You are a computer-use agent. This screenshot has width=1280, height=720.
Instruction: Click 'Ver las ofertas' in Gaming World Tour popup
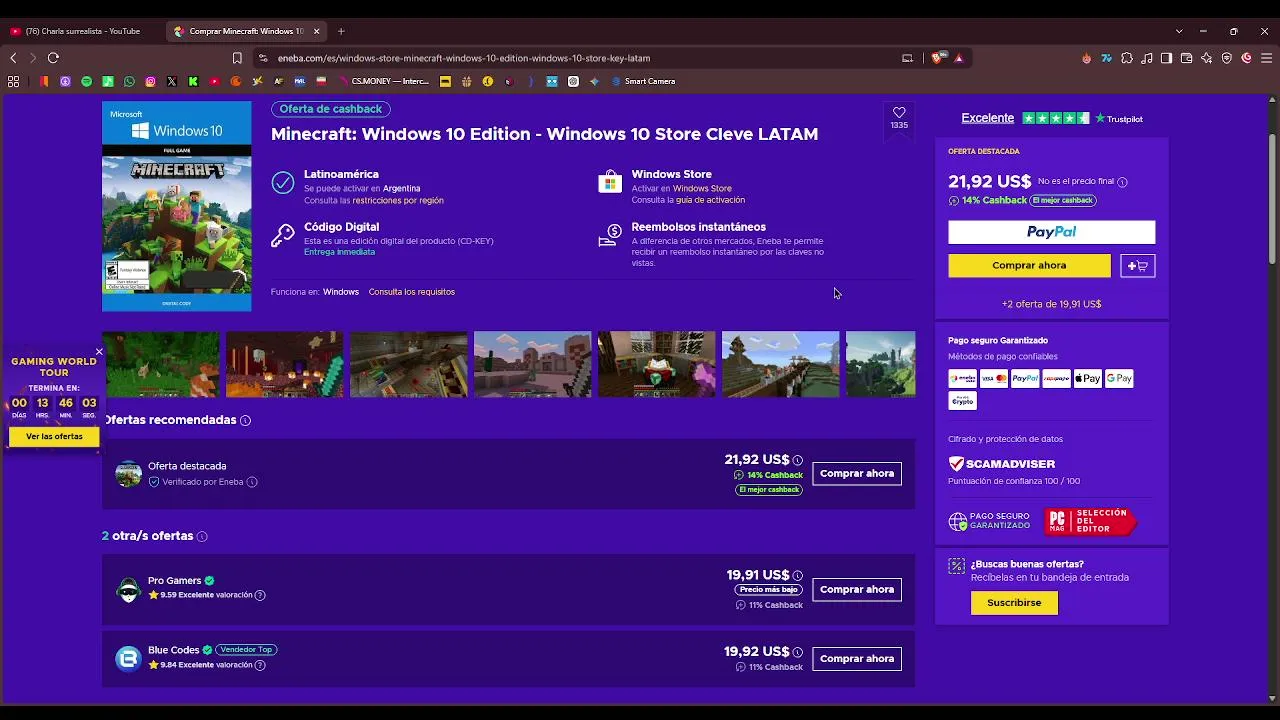click(54, 437)
